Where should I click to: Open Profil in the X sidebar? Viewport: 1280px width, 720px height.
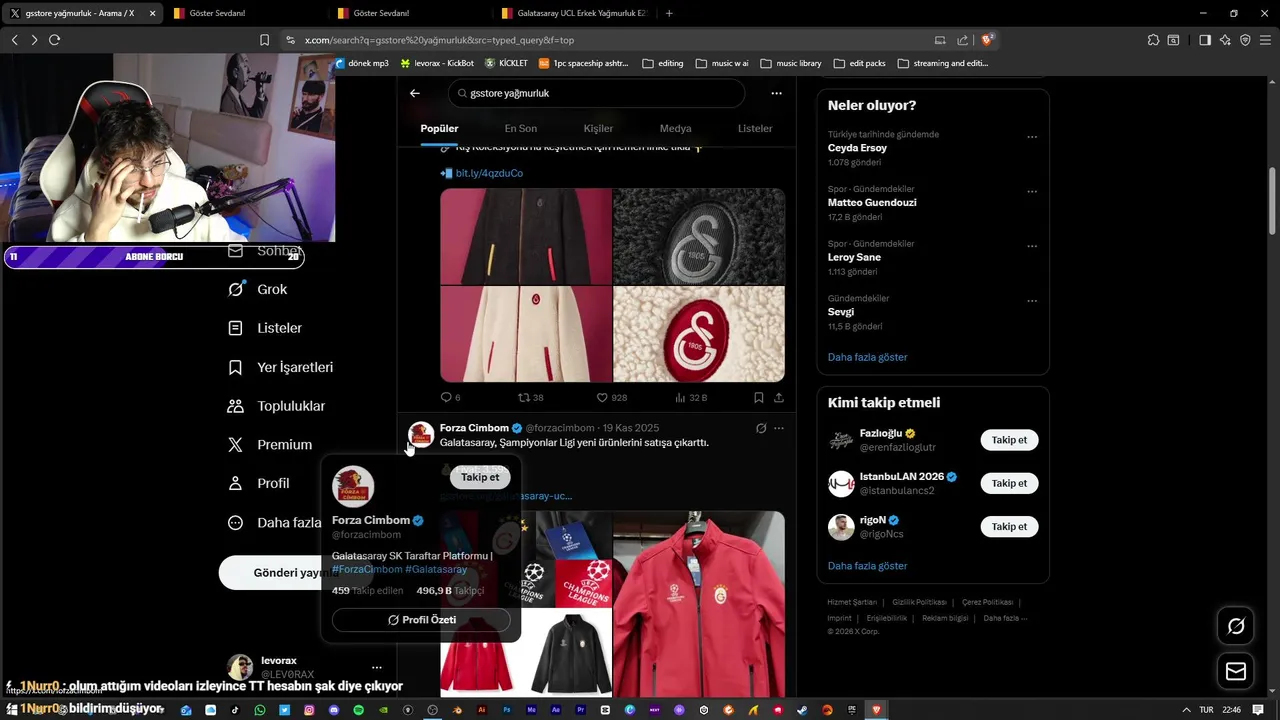tap(259, 483)
